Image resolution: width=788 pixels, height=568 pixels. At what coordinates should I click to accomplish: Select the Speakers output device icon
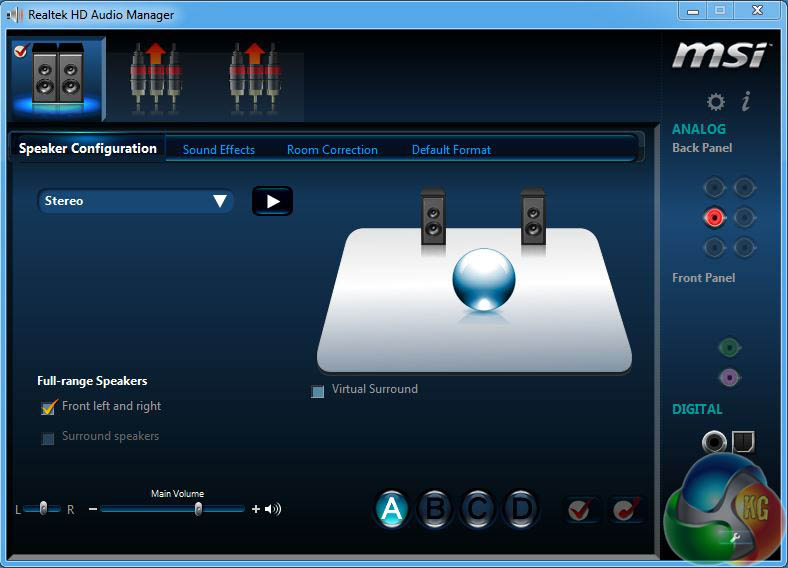click(58, 78)
